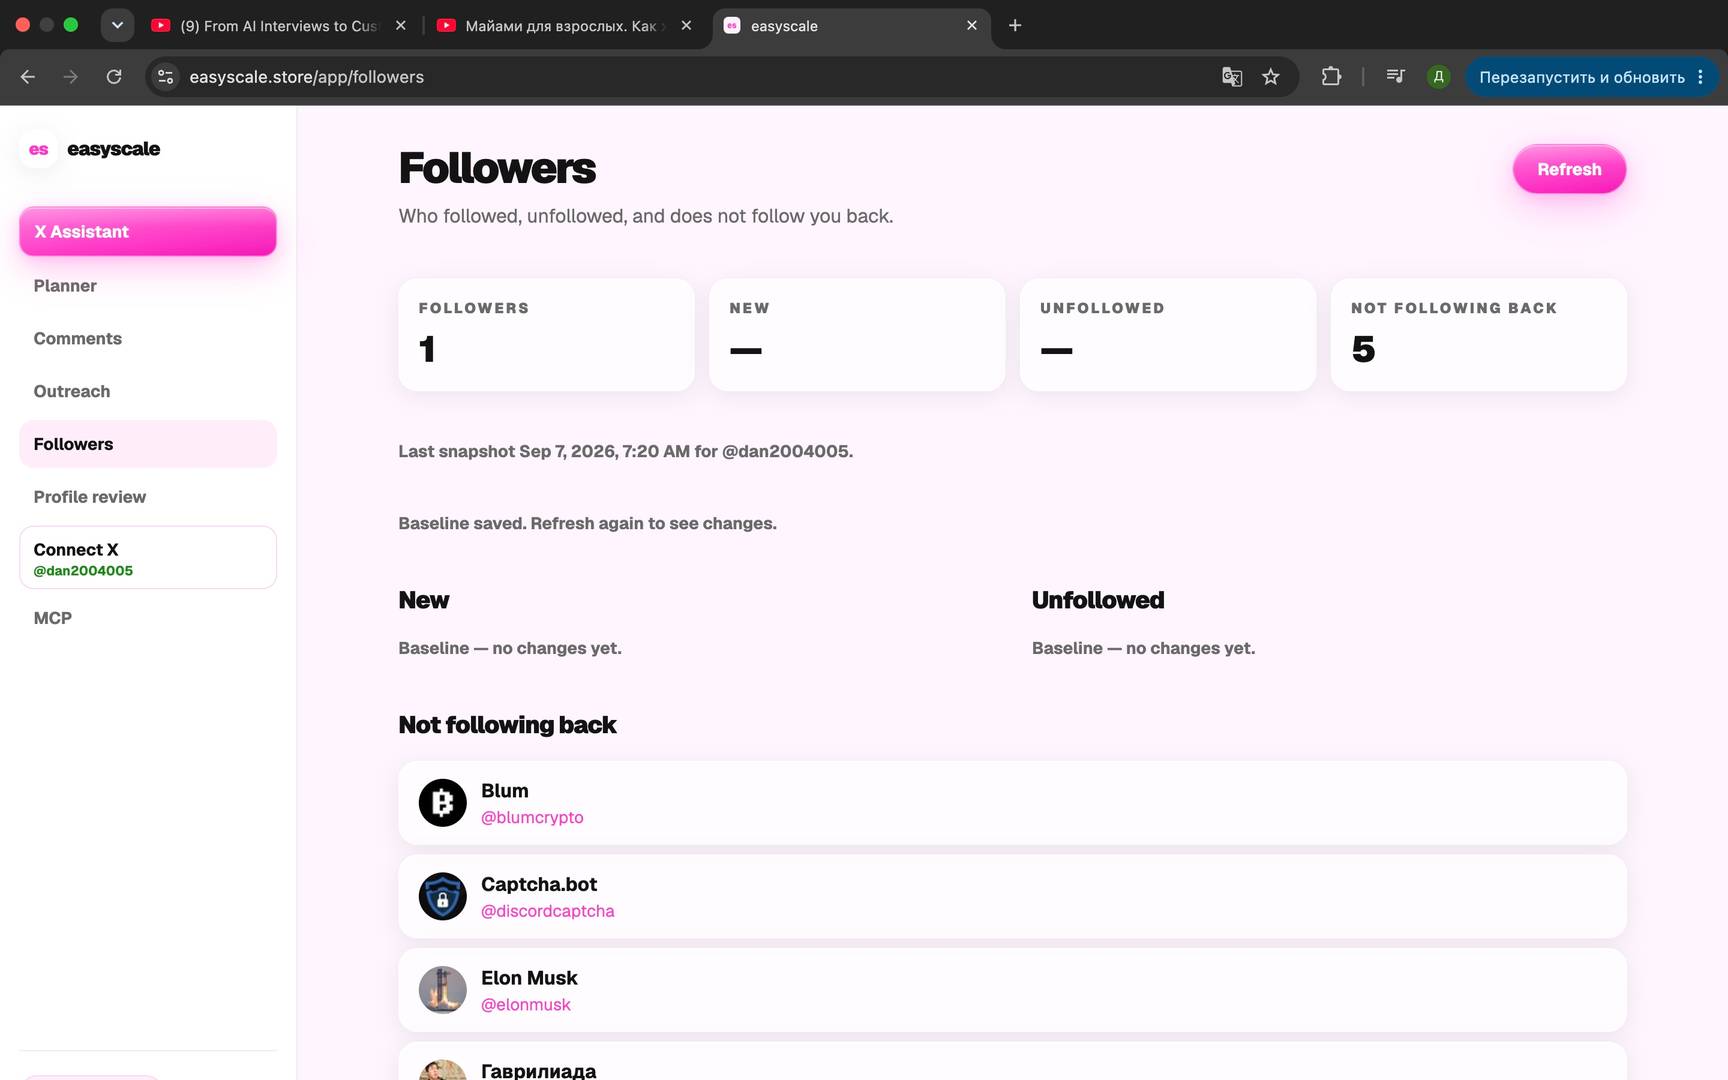Click the 'Not following back' section heading
The width and height of the screenshot is (1728, 1080).
(507, 725)
